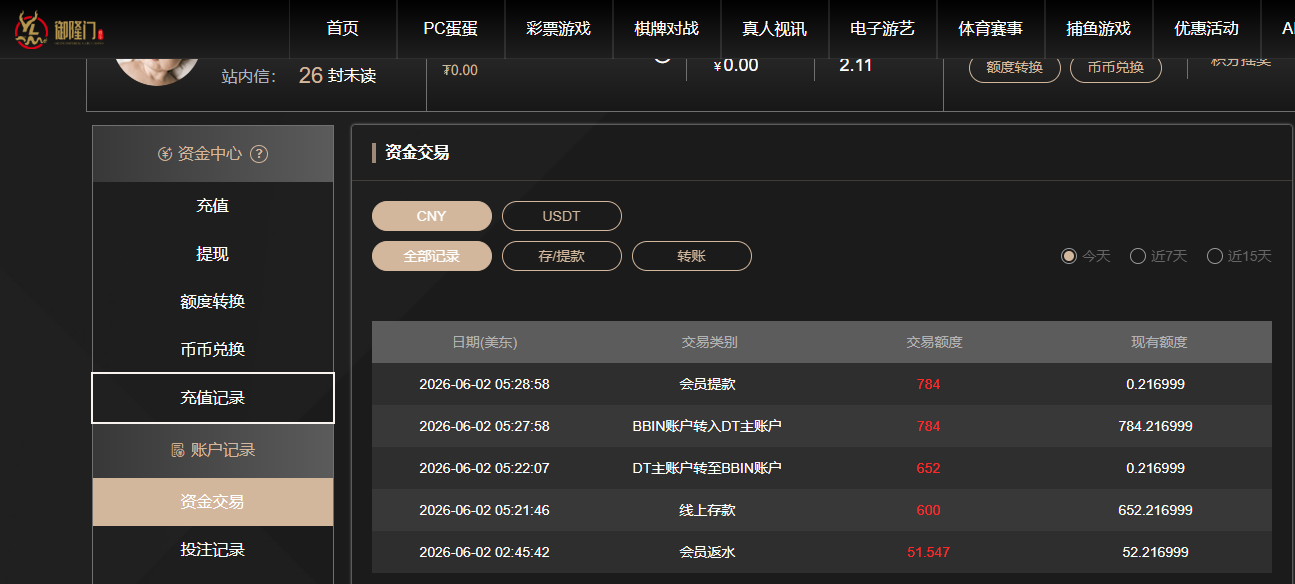Viewport: 1295px width, 584px height.
Task: Click date 2026-06-02 05:22:07
Action: tap(484, 468)
